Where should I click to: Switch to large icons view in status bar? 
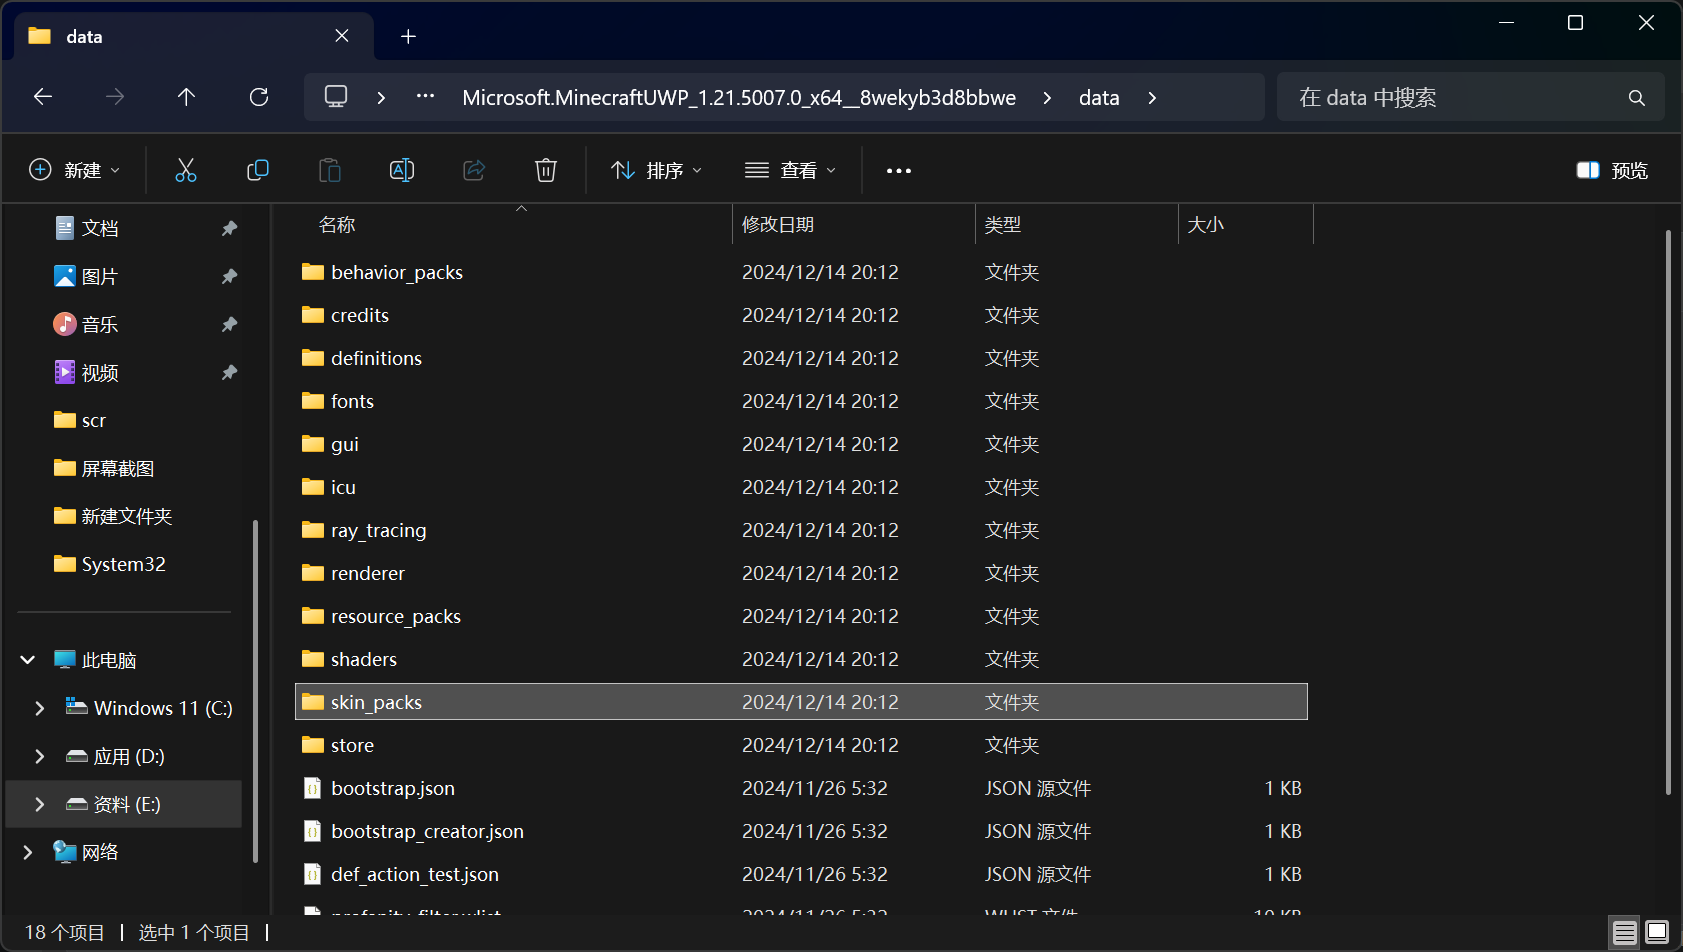pyautogui.click(x=1657, y=932)
